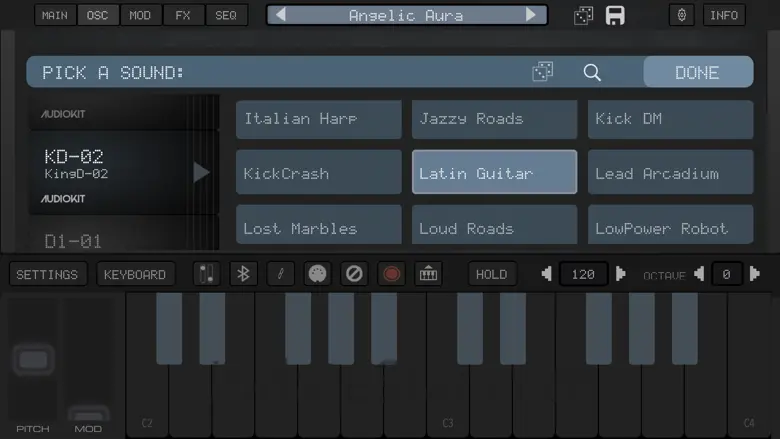
Task: Pick the Loud Roads sound
Action: pyautogui.click(x=494, y=225)
